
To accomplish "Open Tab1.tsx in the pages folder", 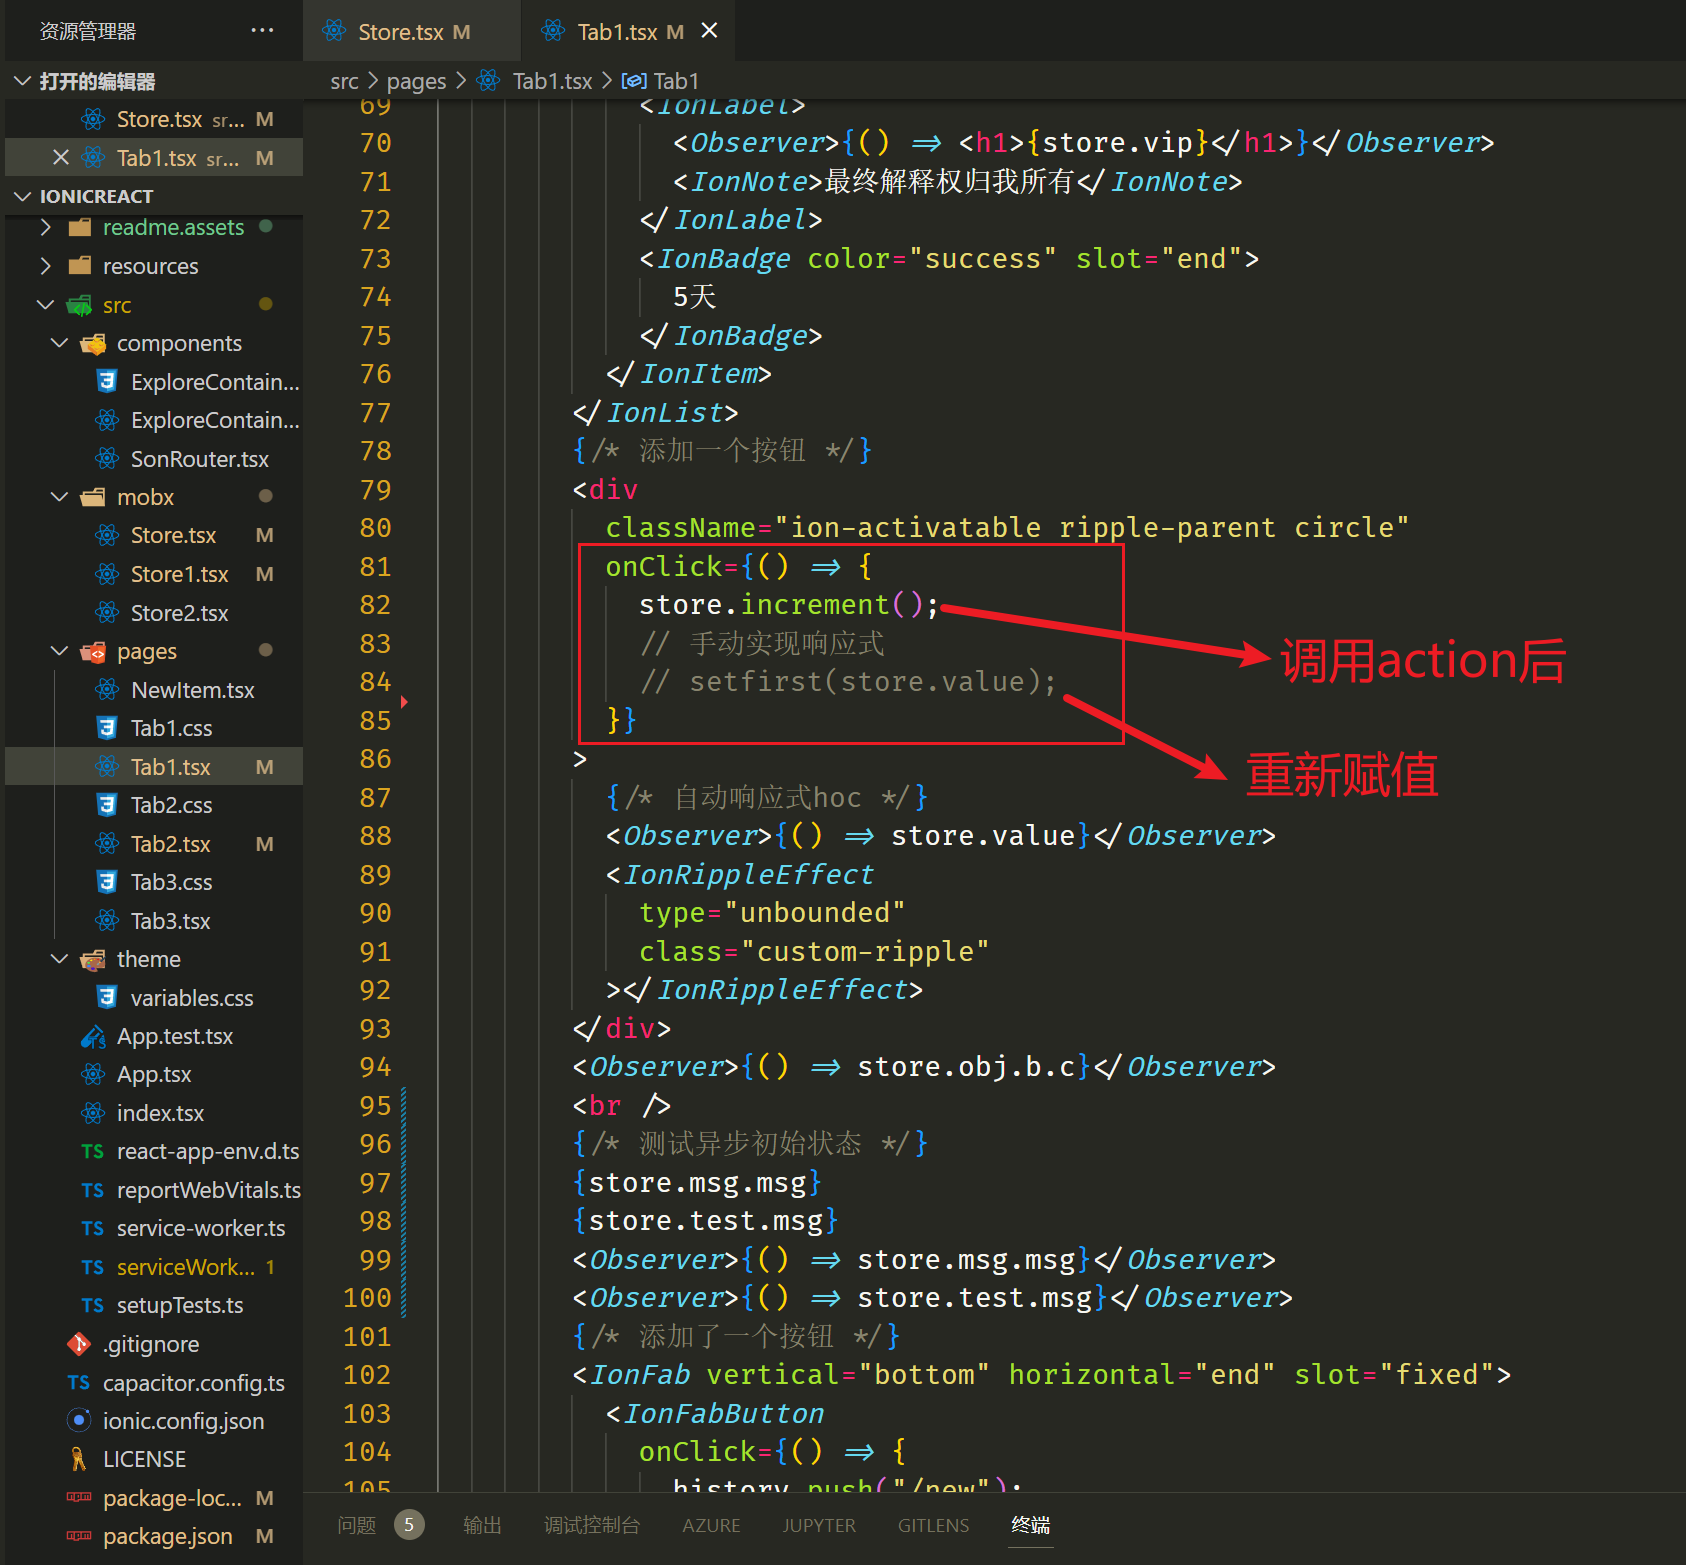I will pos(154,767).
